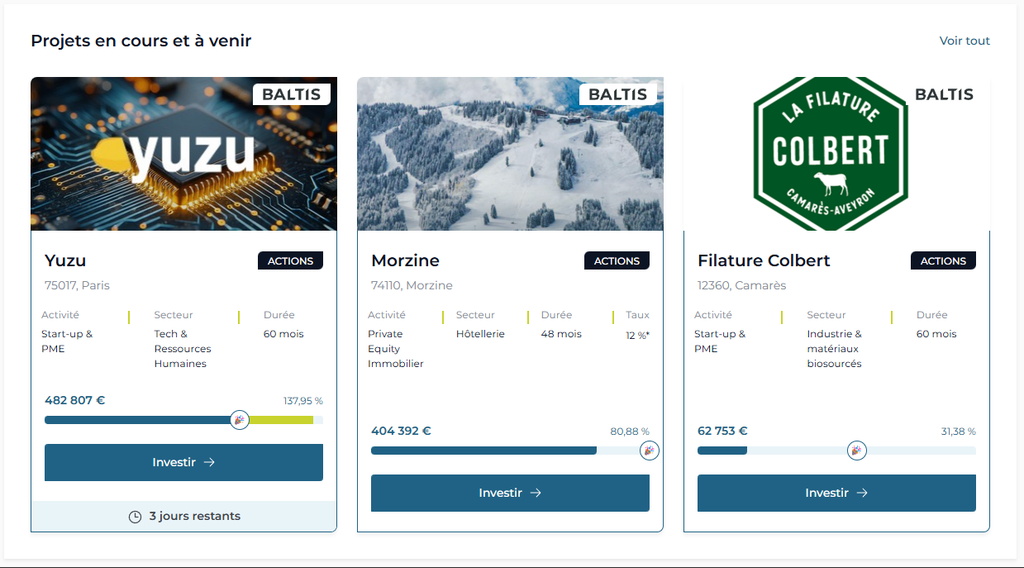The height and width of the screenshot is (568, 1024).
Task: Click Investir button on Yuzu card
Action: (x=184, y=462)
